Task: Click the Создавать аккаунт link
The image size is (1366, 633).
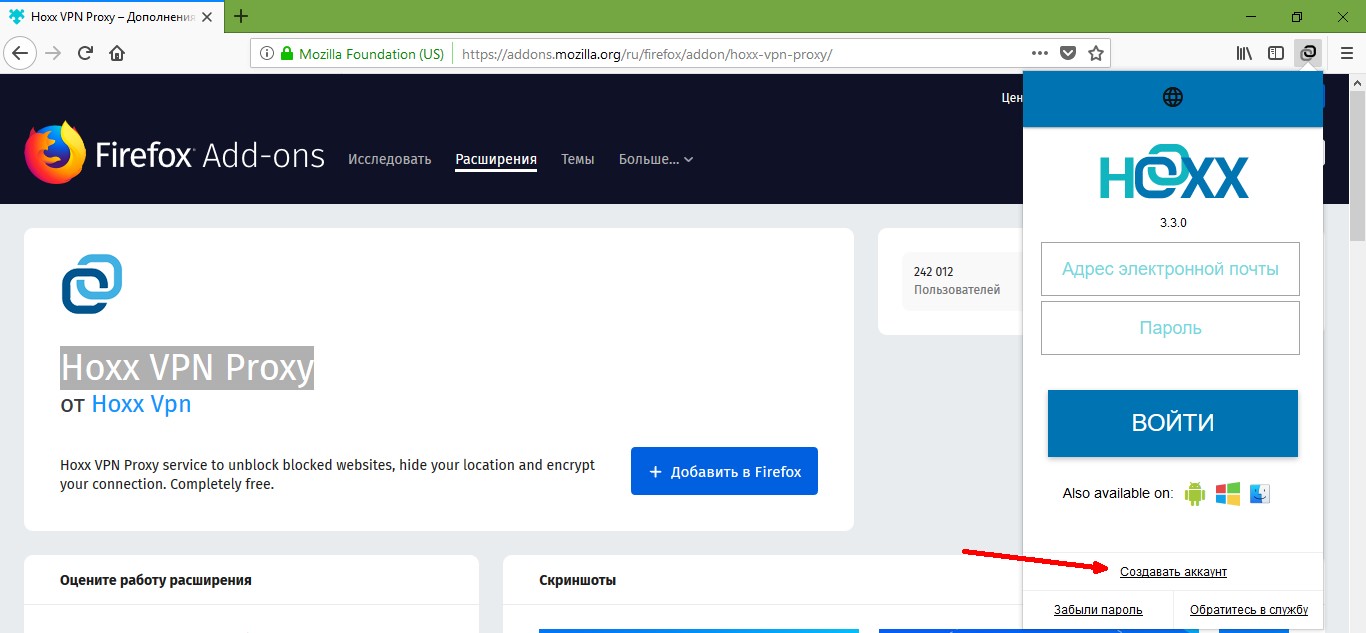Action: click(1173, 572)
